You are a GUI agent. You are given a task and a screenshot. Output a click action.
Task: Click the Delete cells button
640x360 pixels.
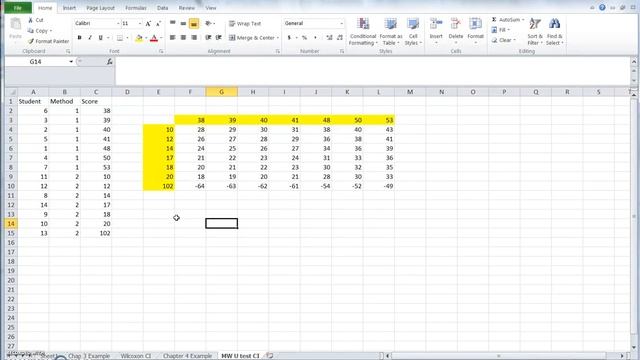click(x=456, y=31)
